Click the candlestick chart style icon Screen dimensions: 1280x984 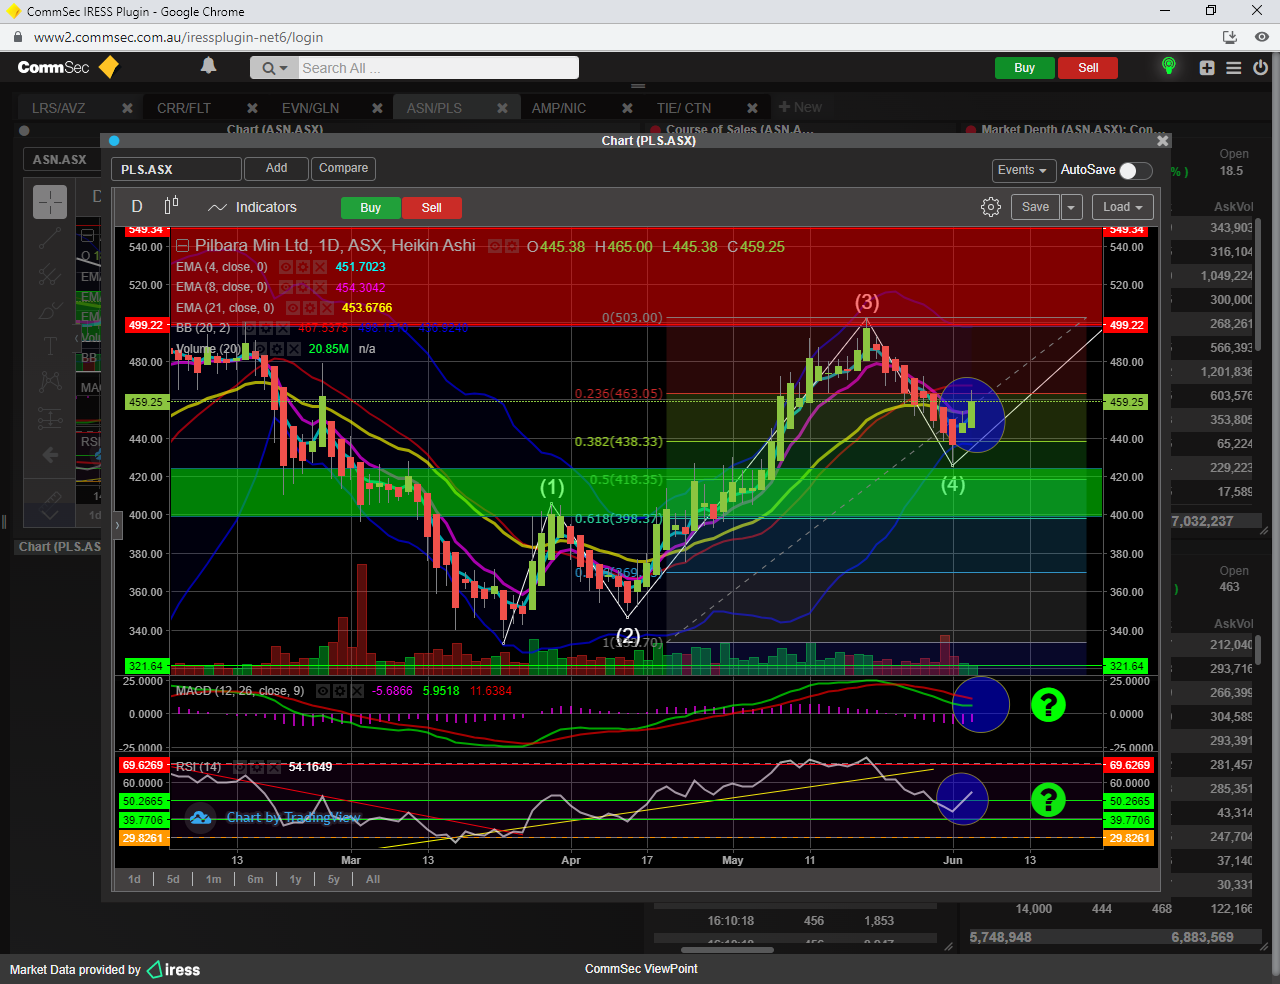pyautogui.click(x=171, y=206)
